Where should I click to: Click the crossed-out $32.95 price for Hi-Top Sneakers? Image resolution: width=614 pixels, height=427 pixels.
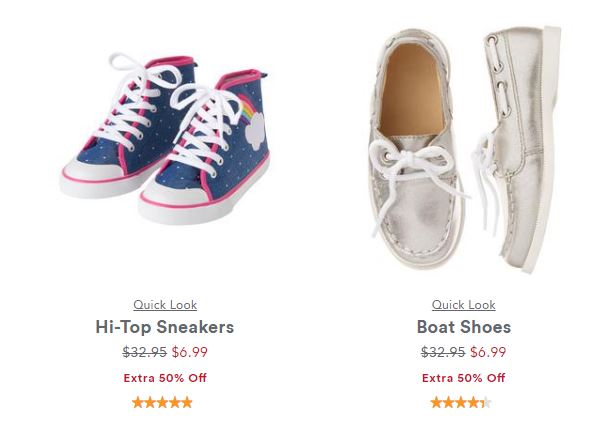pyautogui.click(x=144, y=352)
